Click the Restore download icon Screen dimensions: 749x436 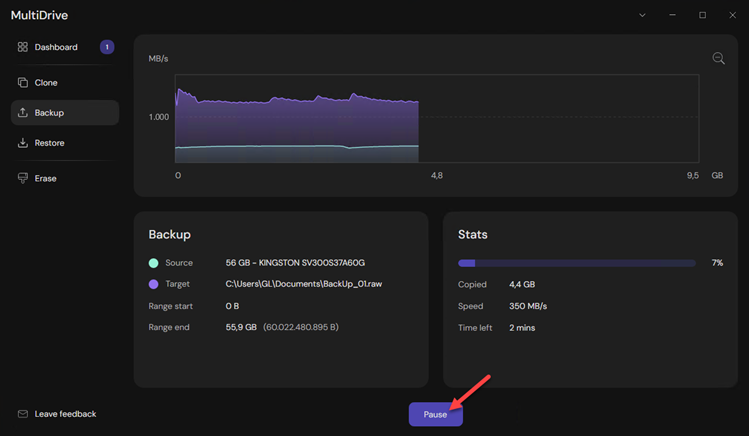point(23,143)
